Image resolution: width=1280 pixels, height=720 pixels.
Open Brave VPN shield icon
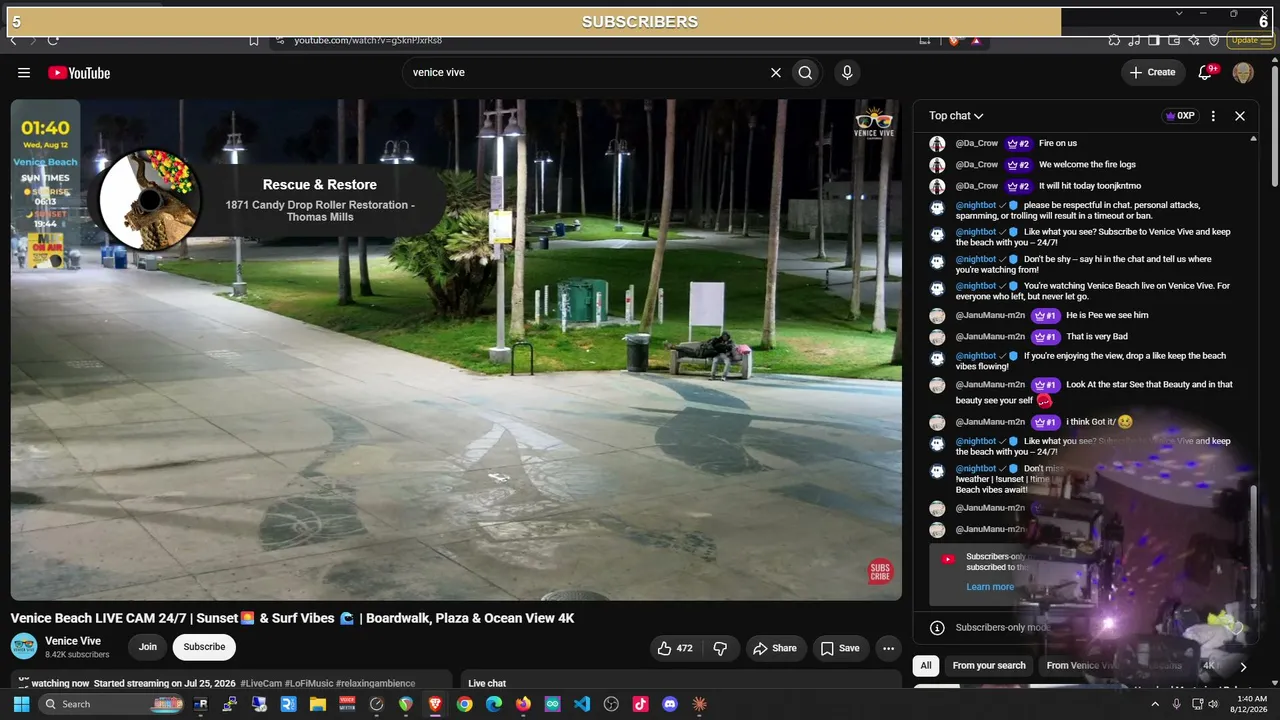(1214, 41)
